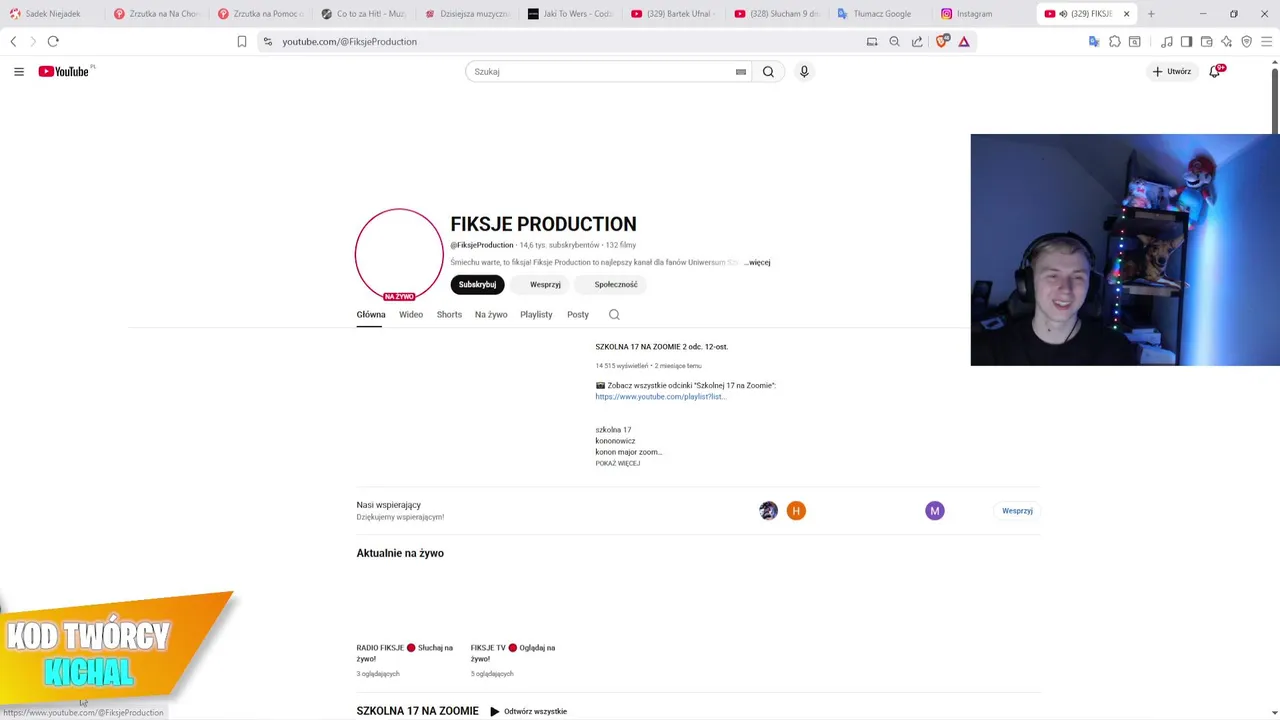Click the M supporter avatar
The image size is (1280, 720).
pyautogui.click(x=935, y=511)
